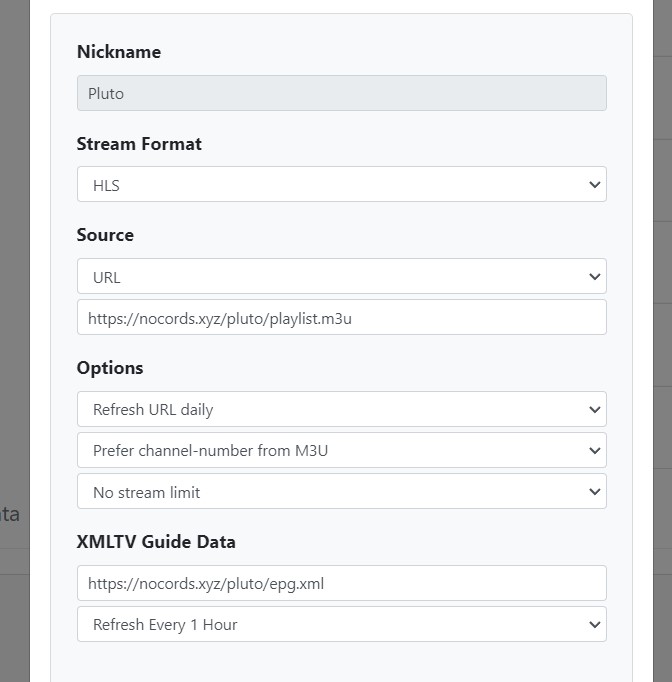Open the HLS stream format dropdown
Screen dimensions: 672x682
point(340,185)
